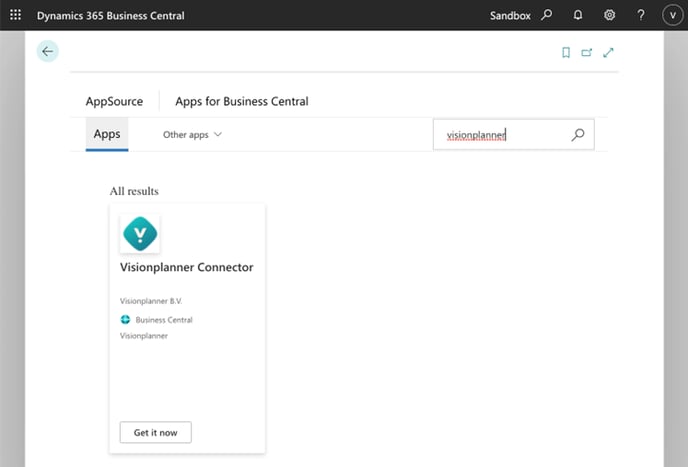Click the Visionplanner category text
The width and height of the screenshot is (688, 467).
pyautogui.click(x=144, y=336)
